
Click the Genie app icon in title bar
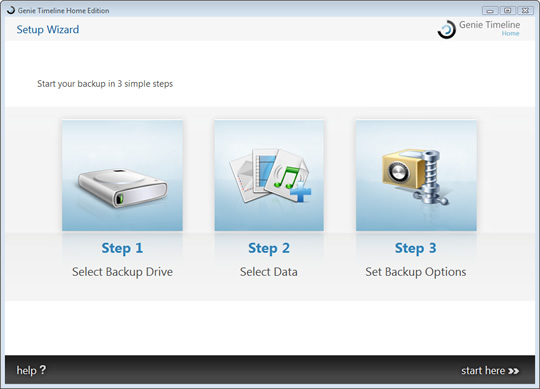[x=11, y=10]
